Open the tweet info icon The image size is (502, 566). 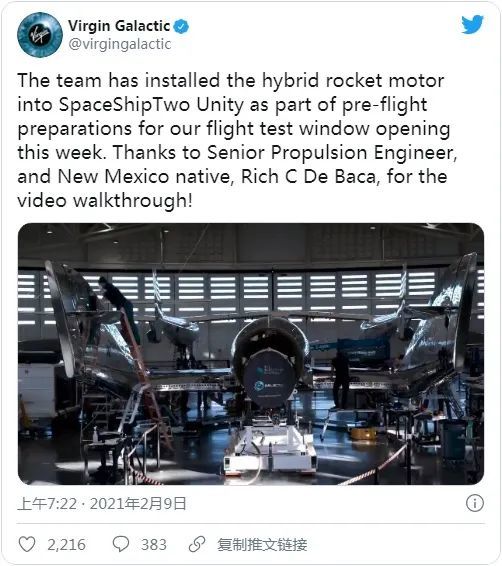point(475,503)
